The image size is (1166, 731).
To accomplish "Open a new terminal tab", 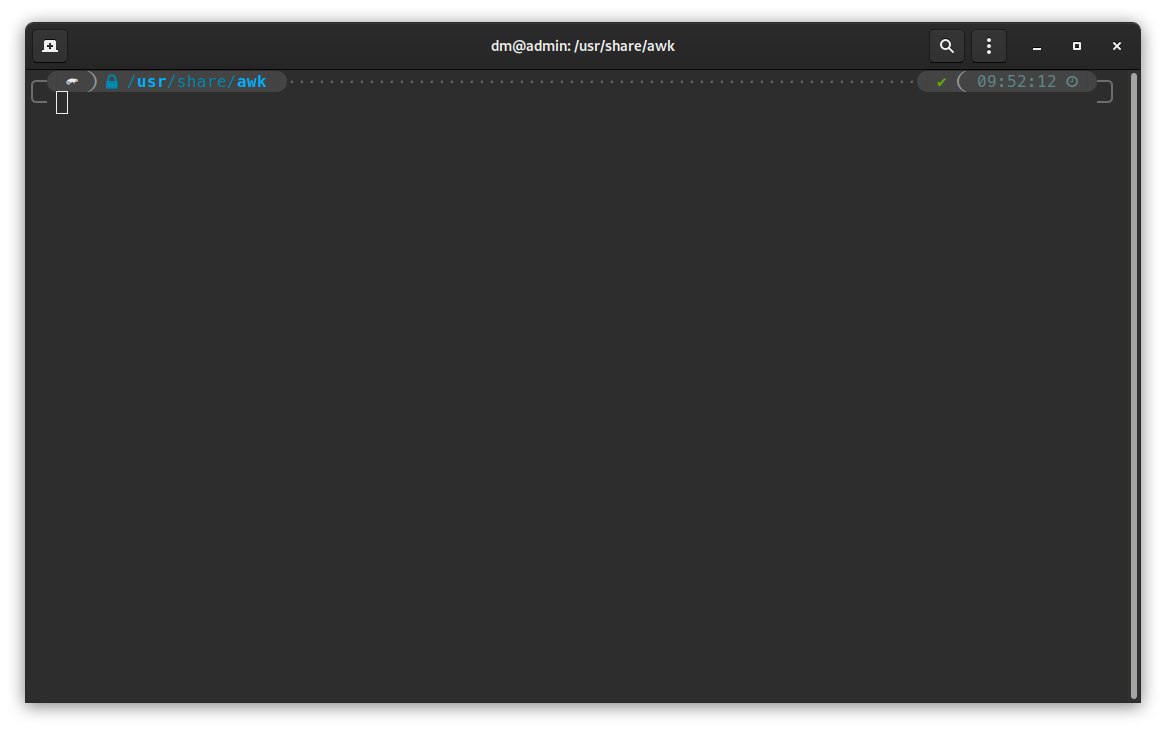I will tap(50, 46).
